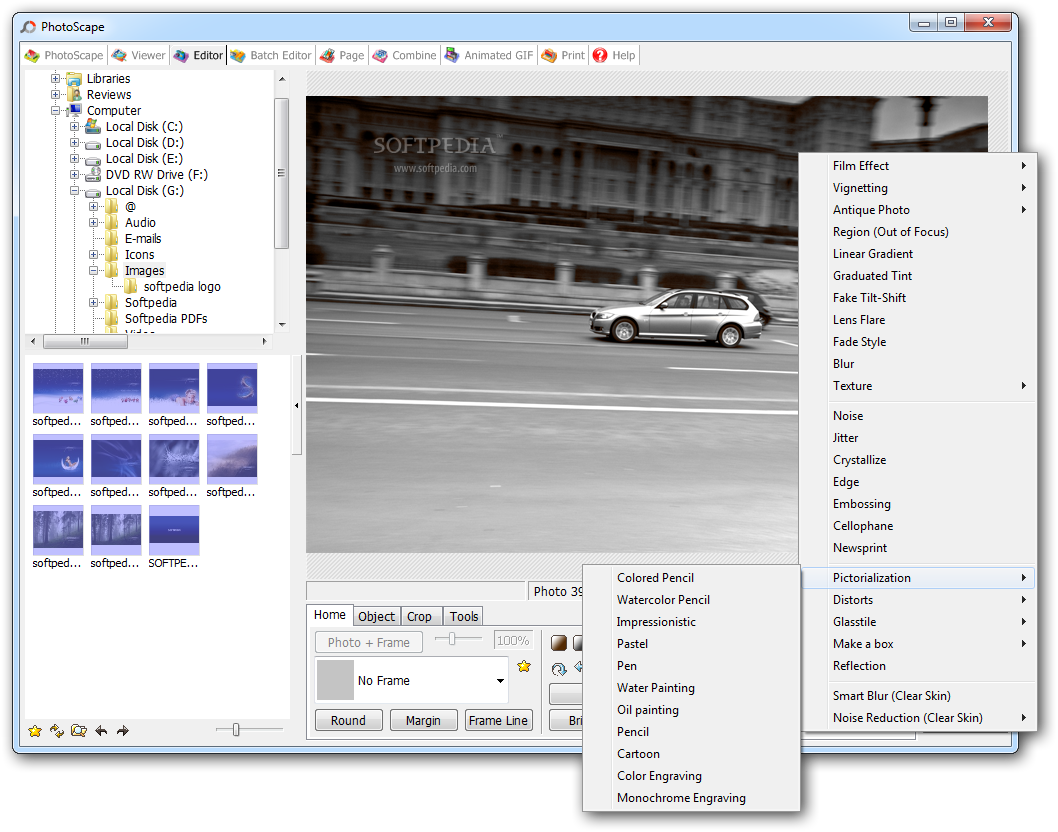This screenshot has height=832, width=1058.
Task: Click the back arrow icon near the slider
Action: [x=100, y=731]
